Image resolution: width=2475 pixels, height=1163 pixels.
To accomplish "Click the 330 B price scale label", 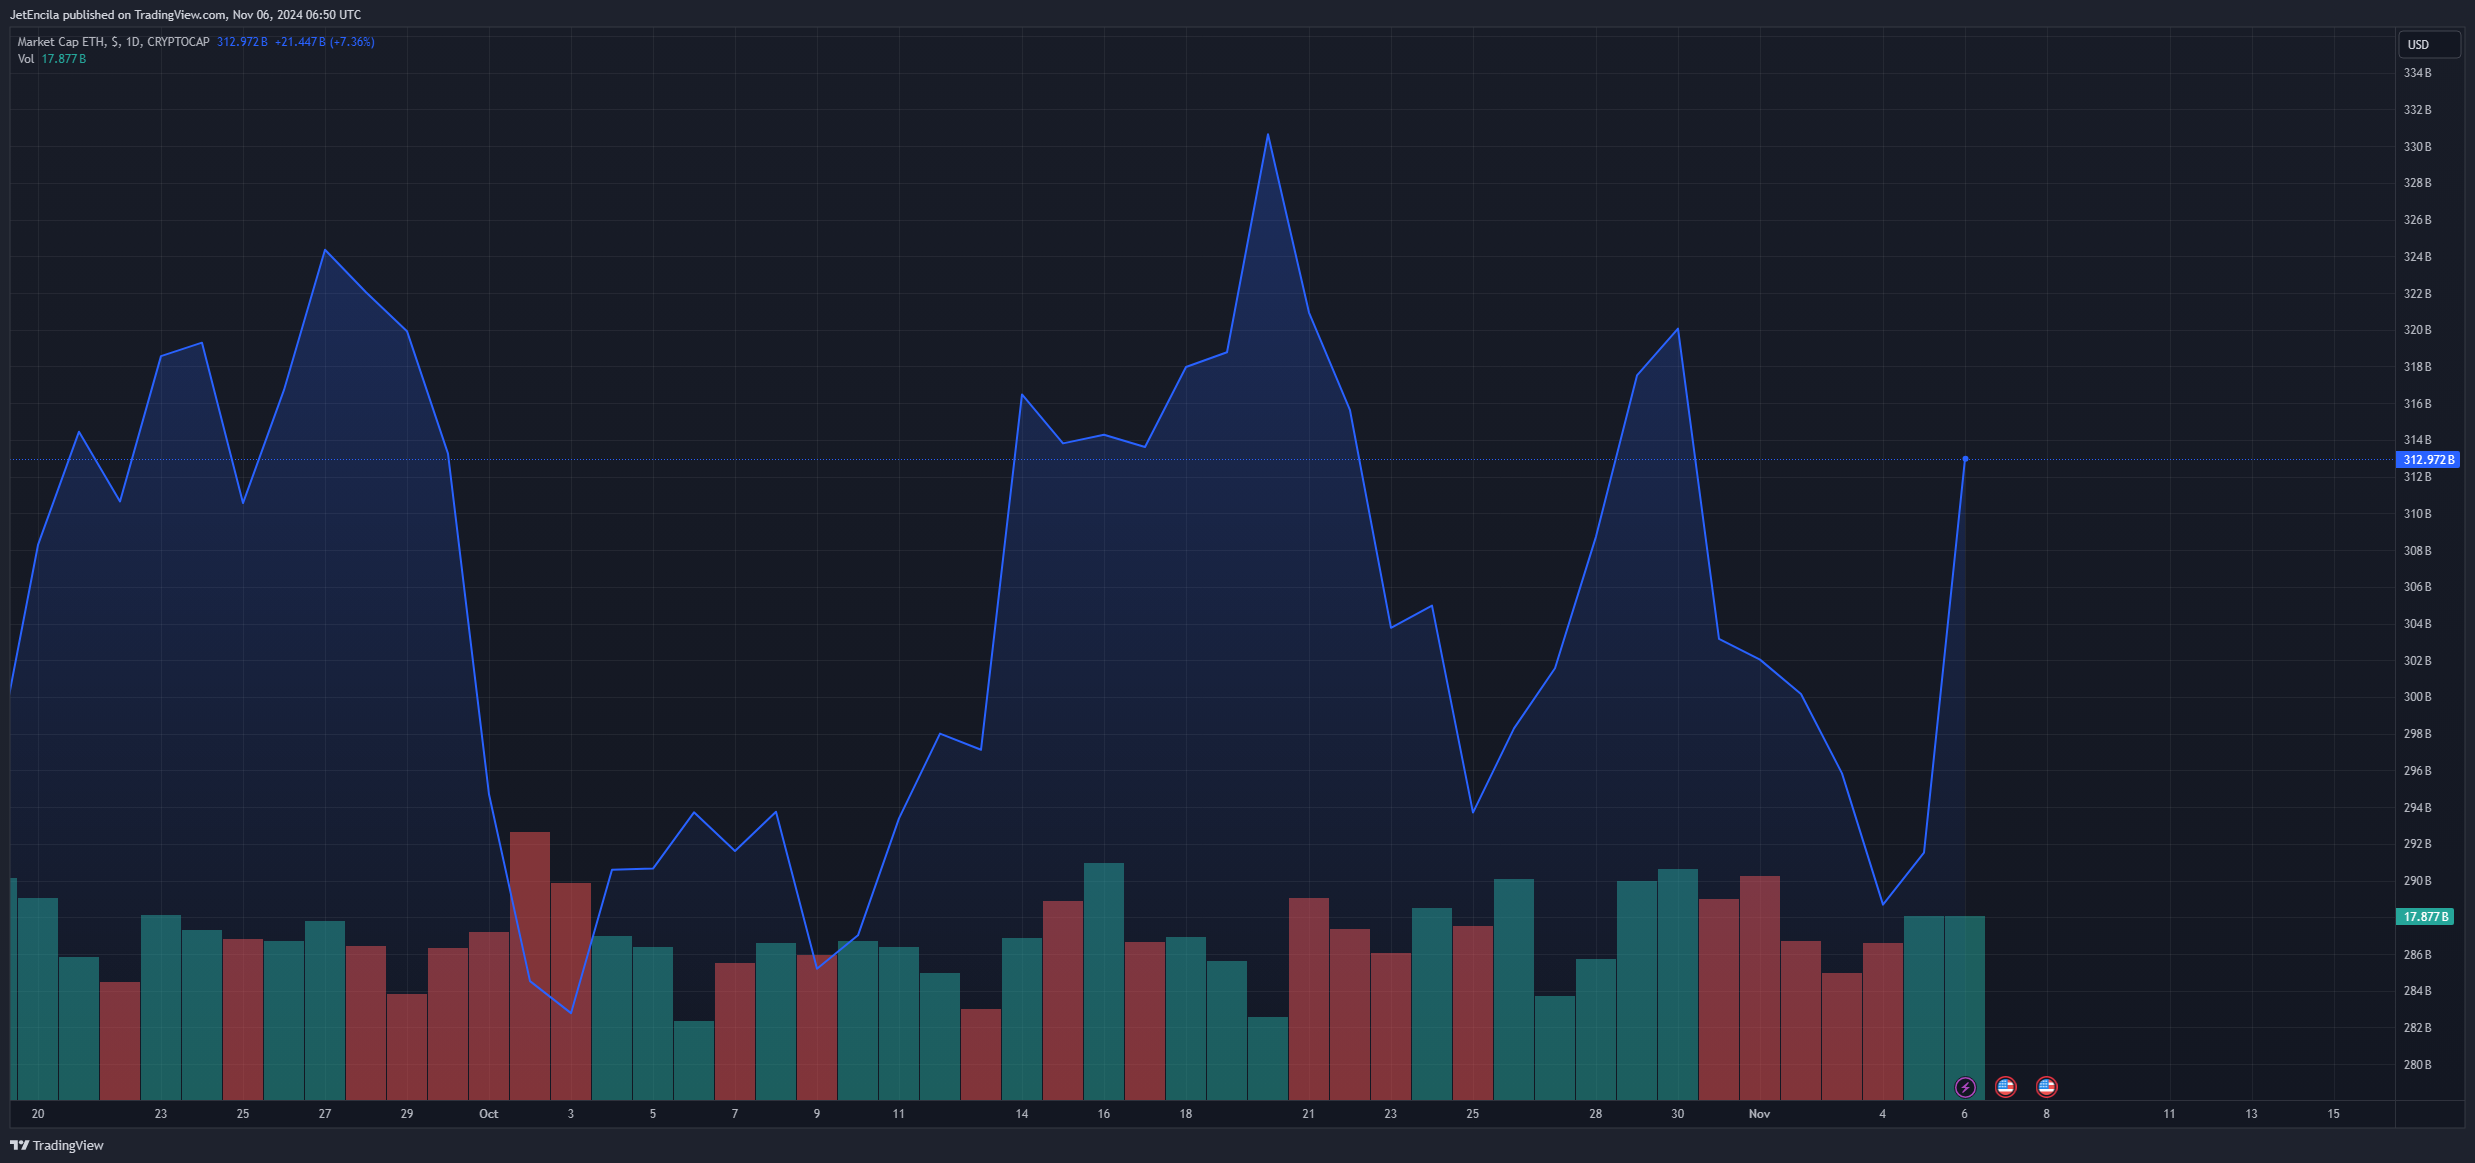I will (2417, 147).
